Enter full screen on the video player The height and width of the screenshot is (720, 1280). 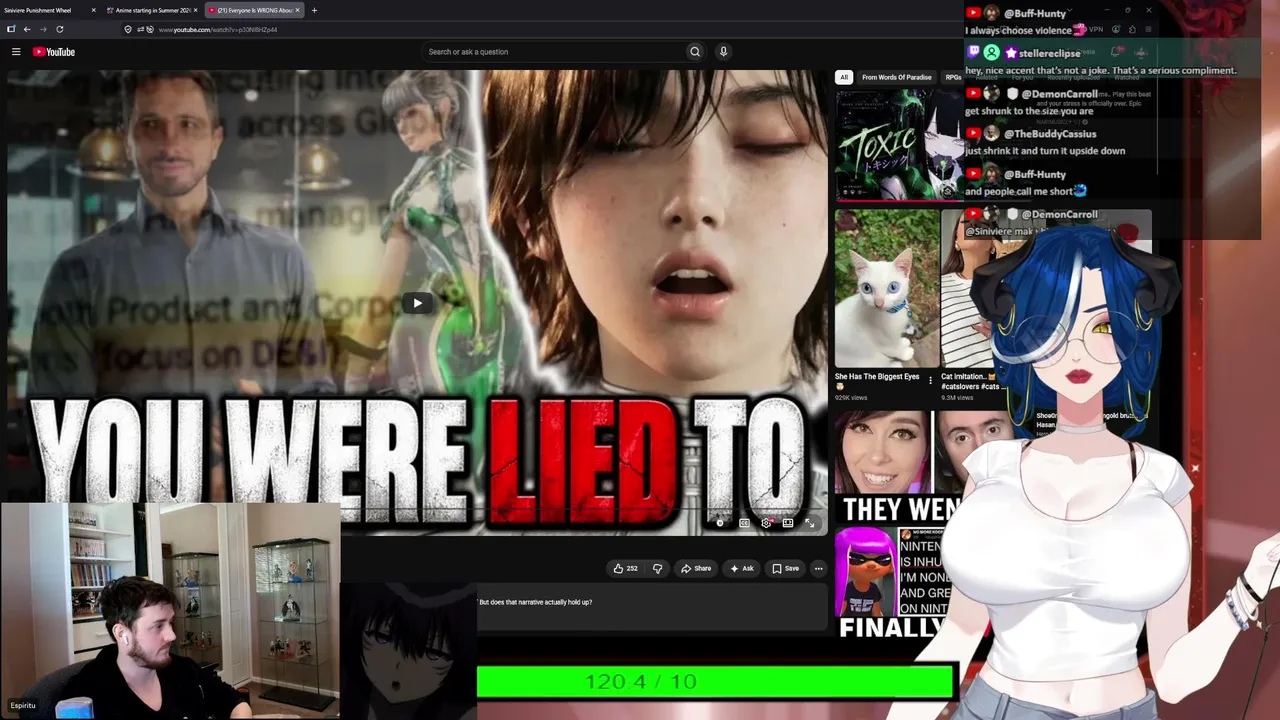pos(810,523)
